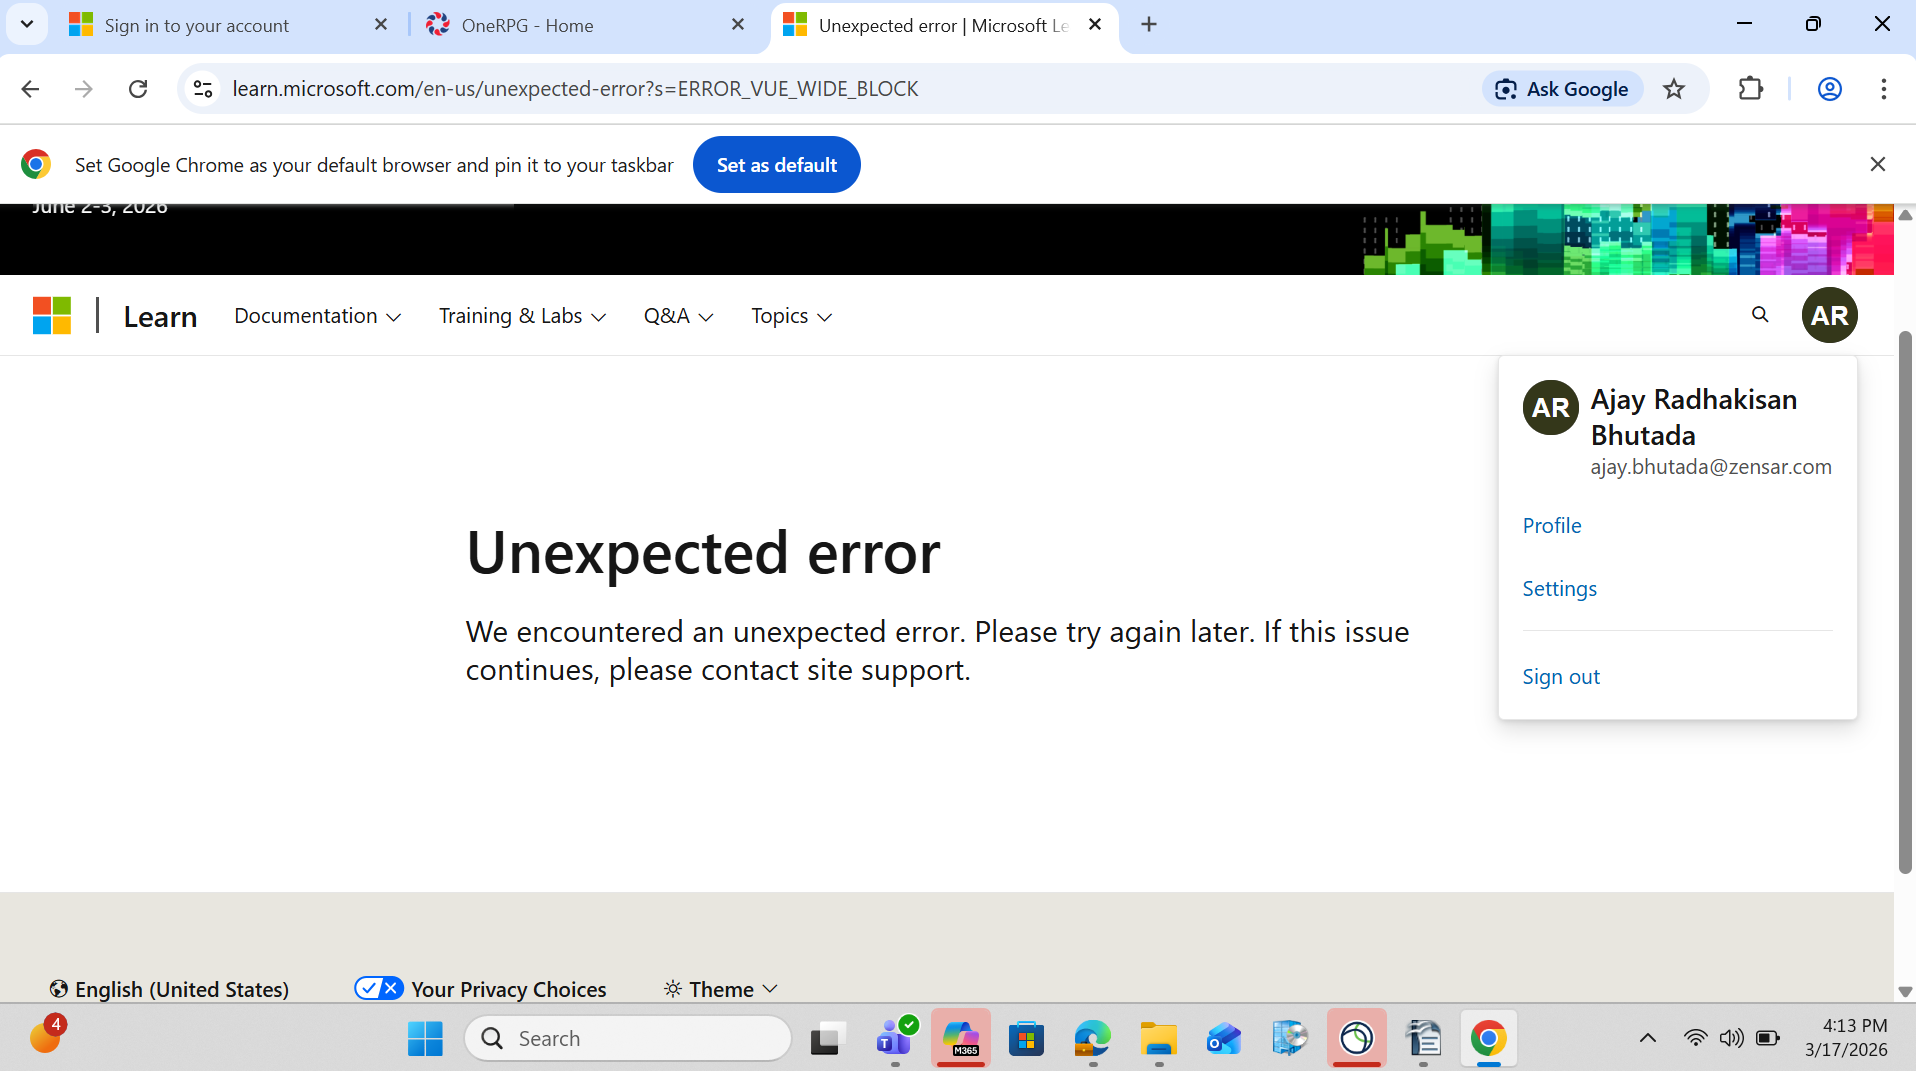Expand the Training & Labs menu

522,316
